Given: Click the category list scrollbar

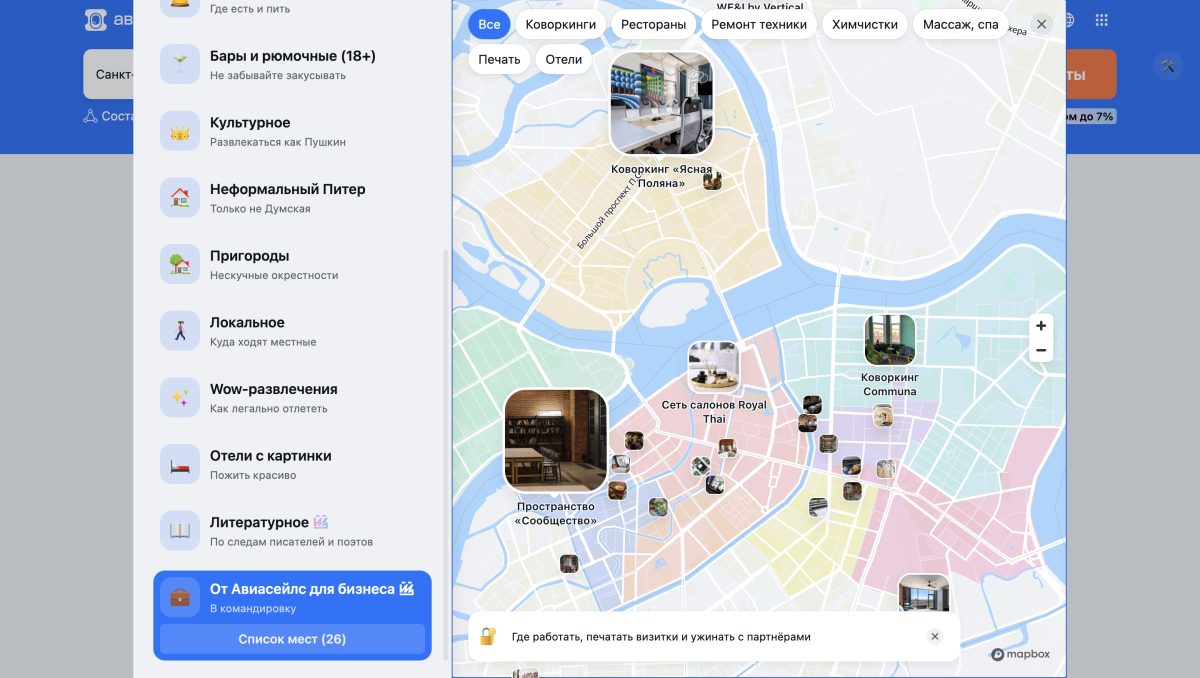Looking at the screenshot, I should pyautogui.click(x=446, y=455).
